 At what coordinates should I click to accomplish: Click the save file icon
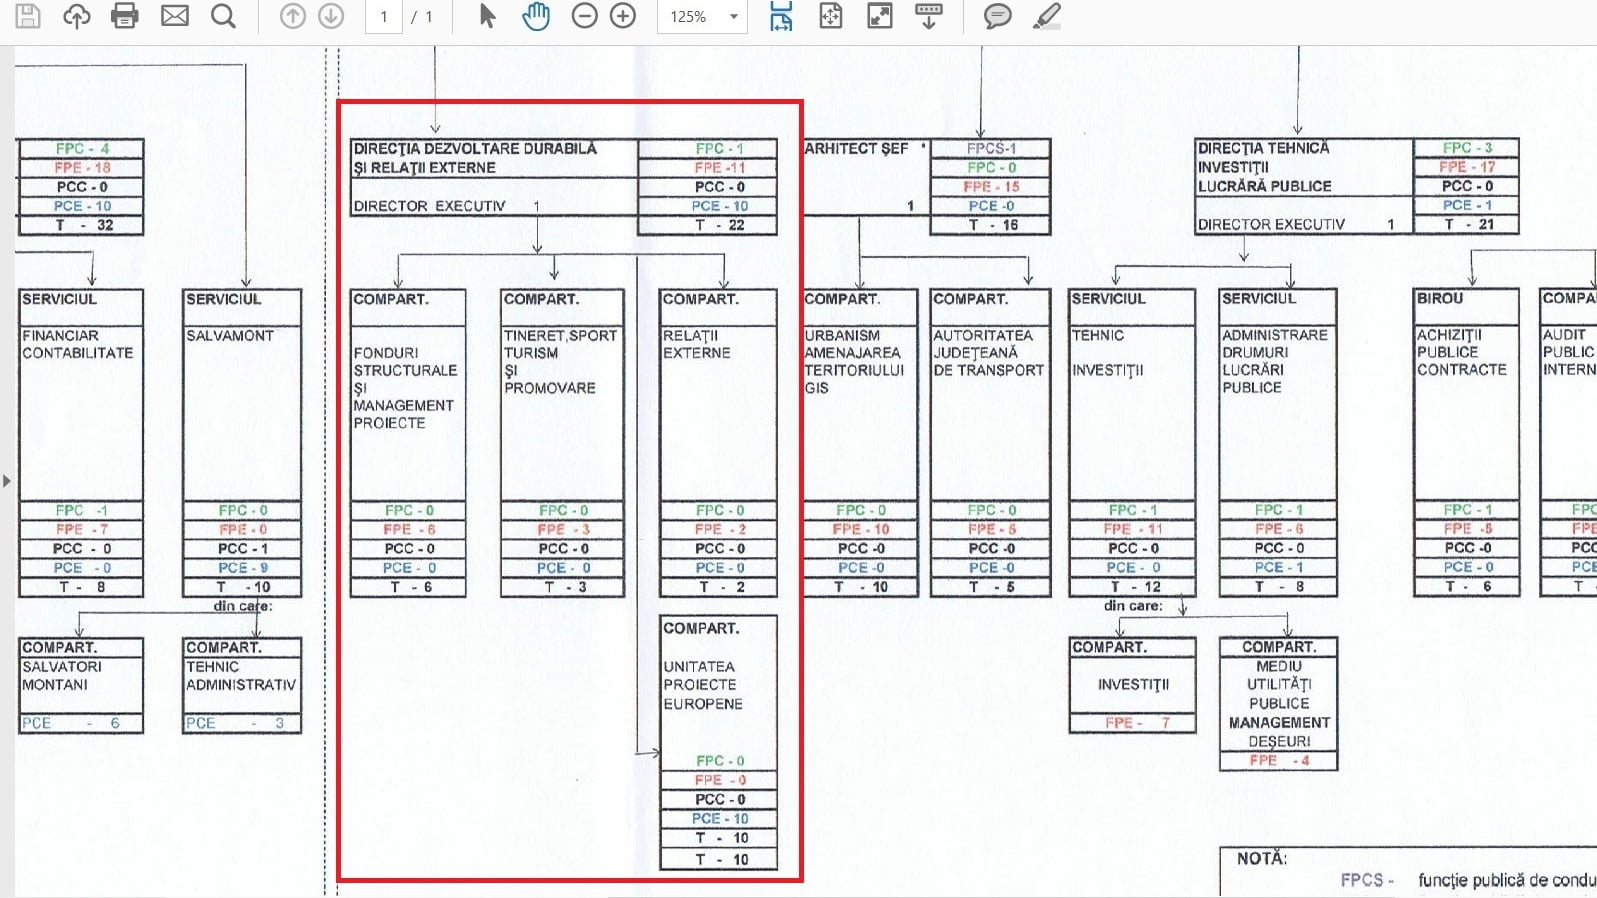pyautogui.click(x=28, y=16)
